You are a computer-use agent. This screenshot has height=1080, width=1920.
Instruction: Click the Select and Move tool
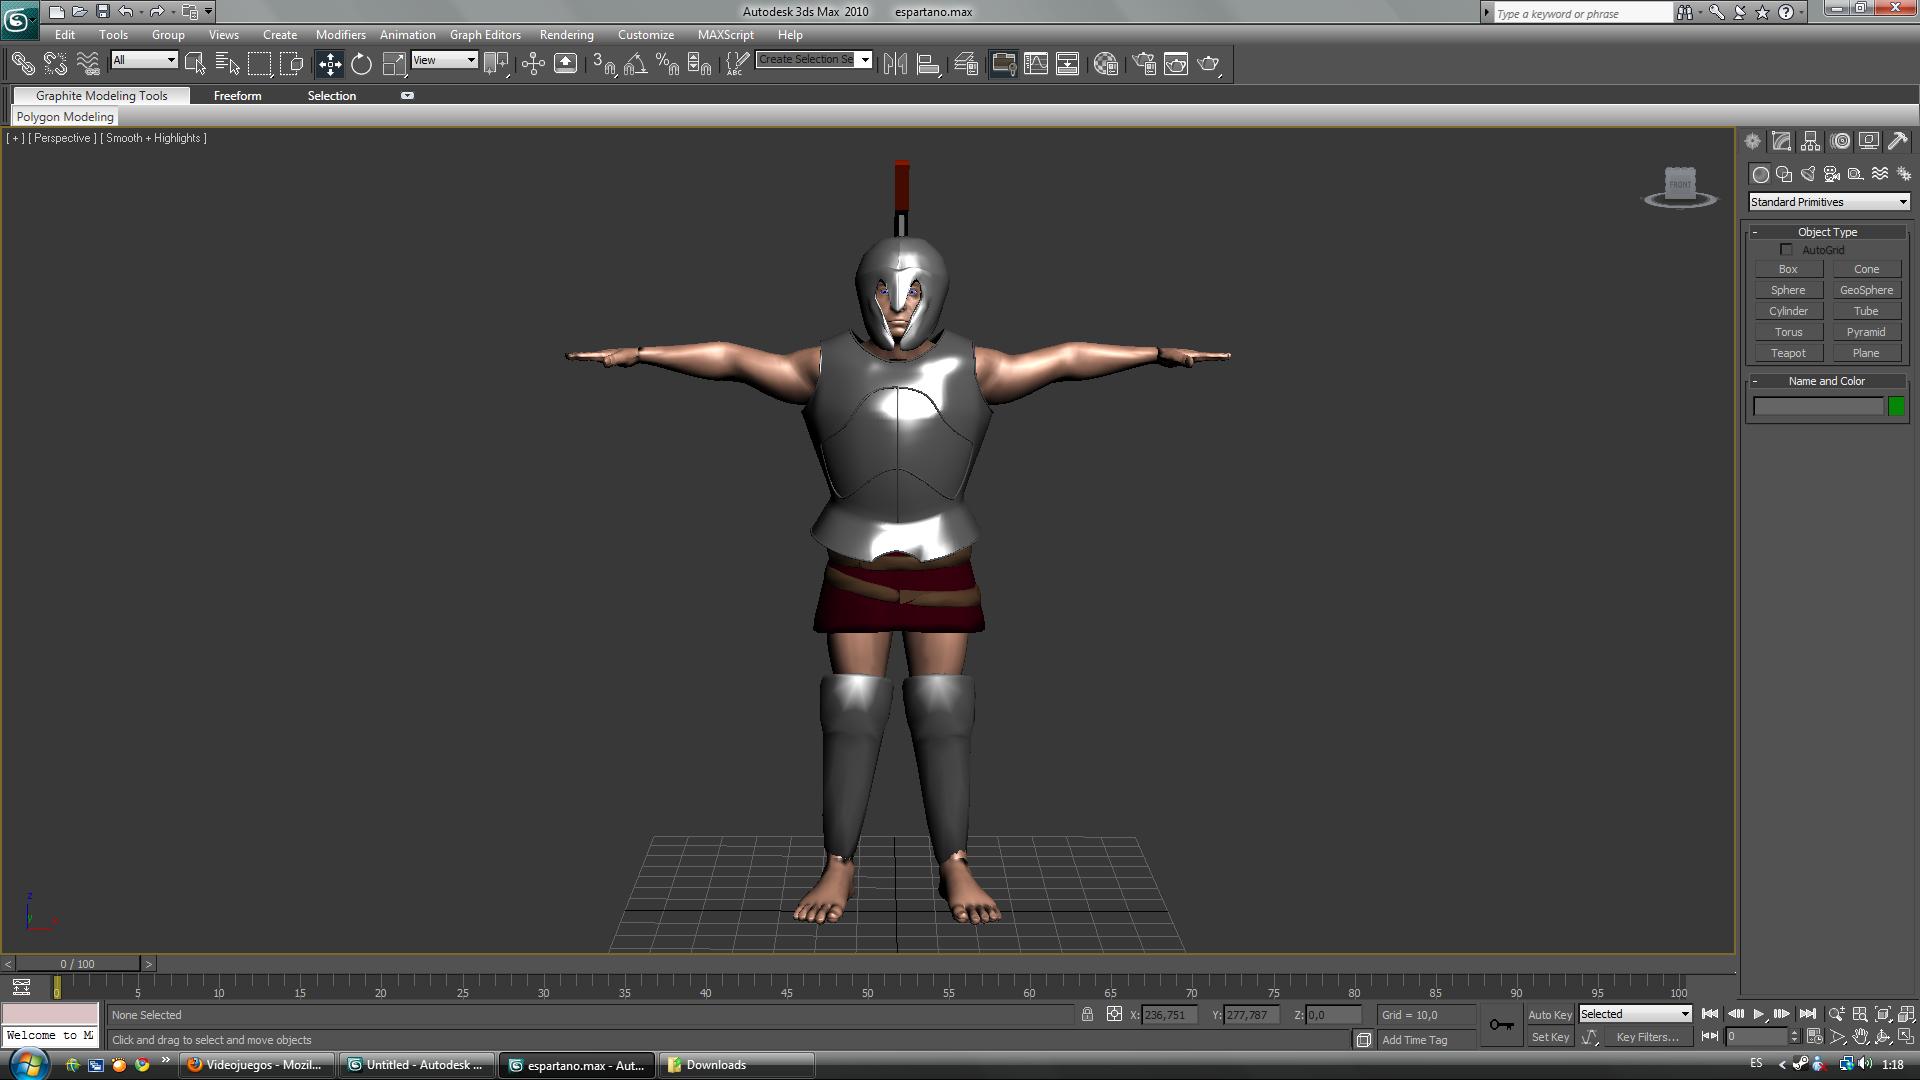coord(329,64)
